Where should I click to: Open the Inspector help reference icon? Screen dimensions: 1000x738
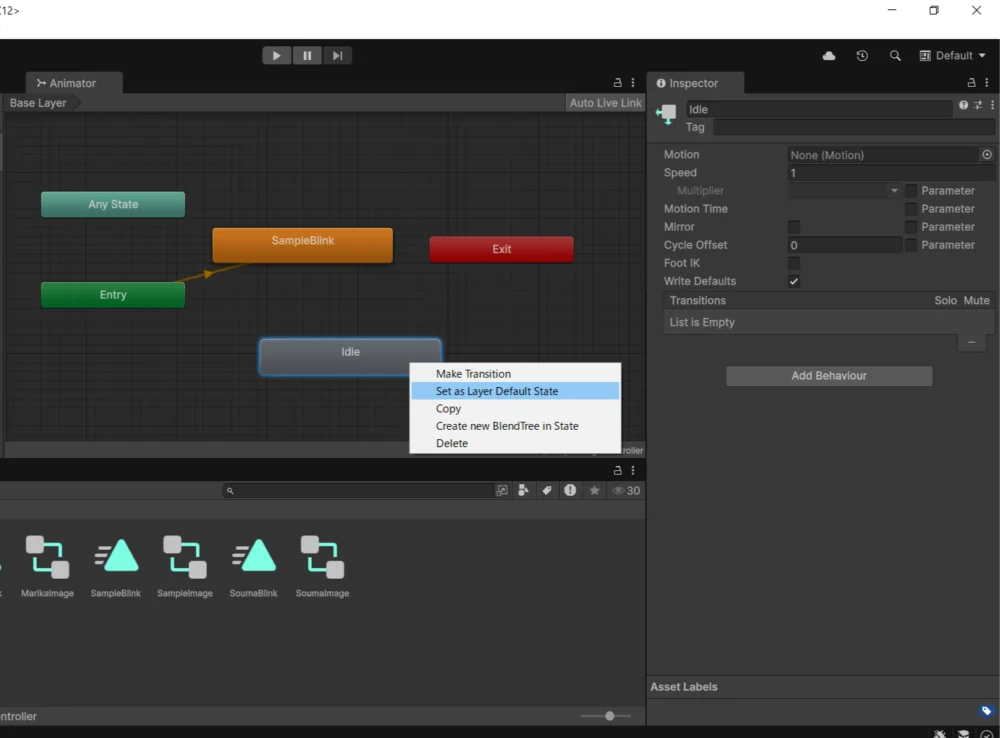963,105
